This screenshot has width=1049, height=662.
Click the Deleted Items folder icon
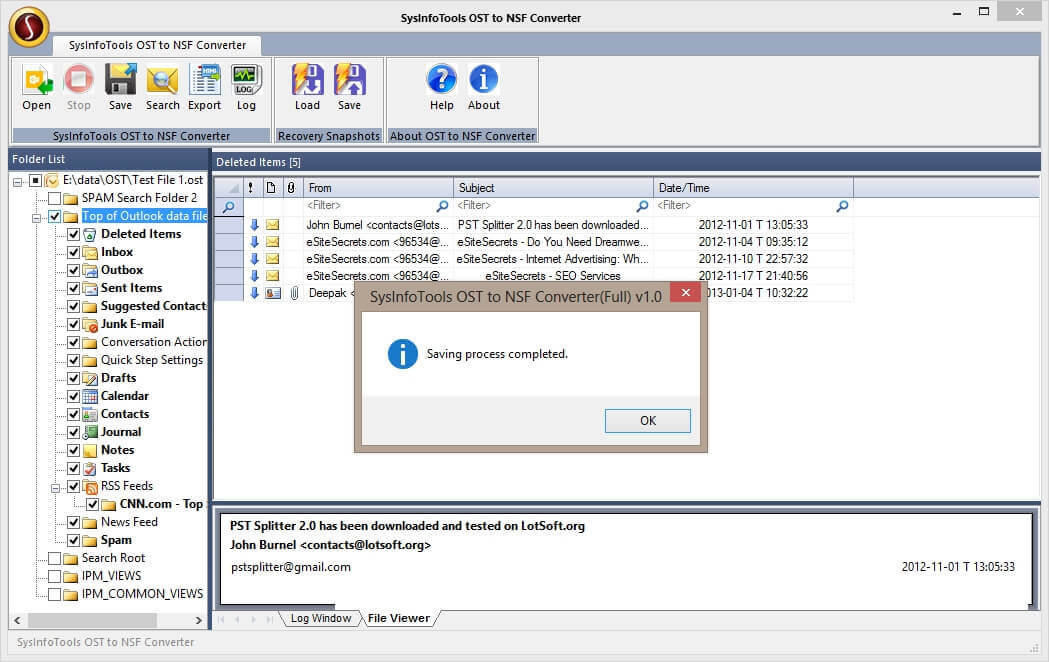pos(90,234)
